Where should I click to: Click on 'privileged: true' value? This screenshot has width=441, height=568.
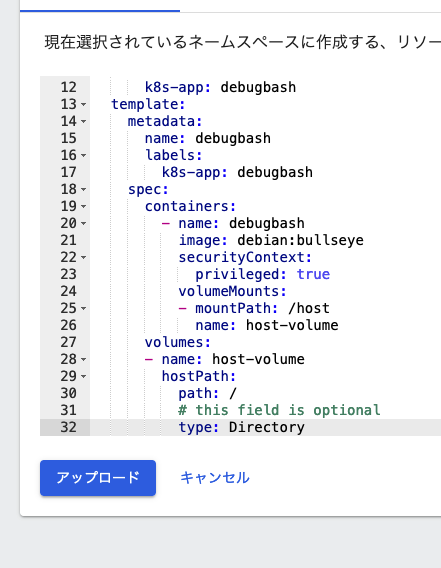point(313,274)
